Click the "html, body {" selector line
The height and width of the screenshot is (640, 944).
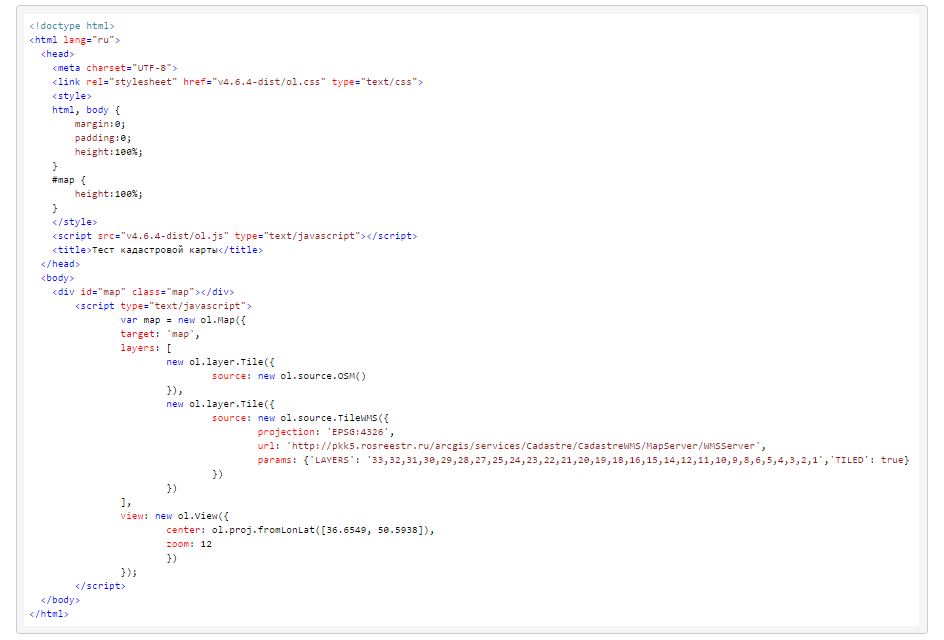click(x=86, y=110)
